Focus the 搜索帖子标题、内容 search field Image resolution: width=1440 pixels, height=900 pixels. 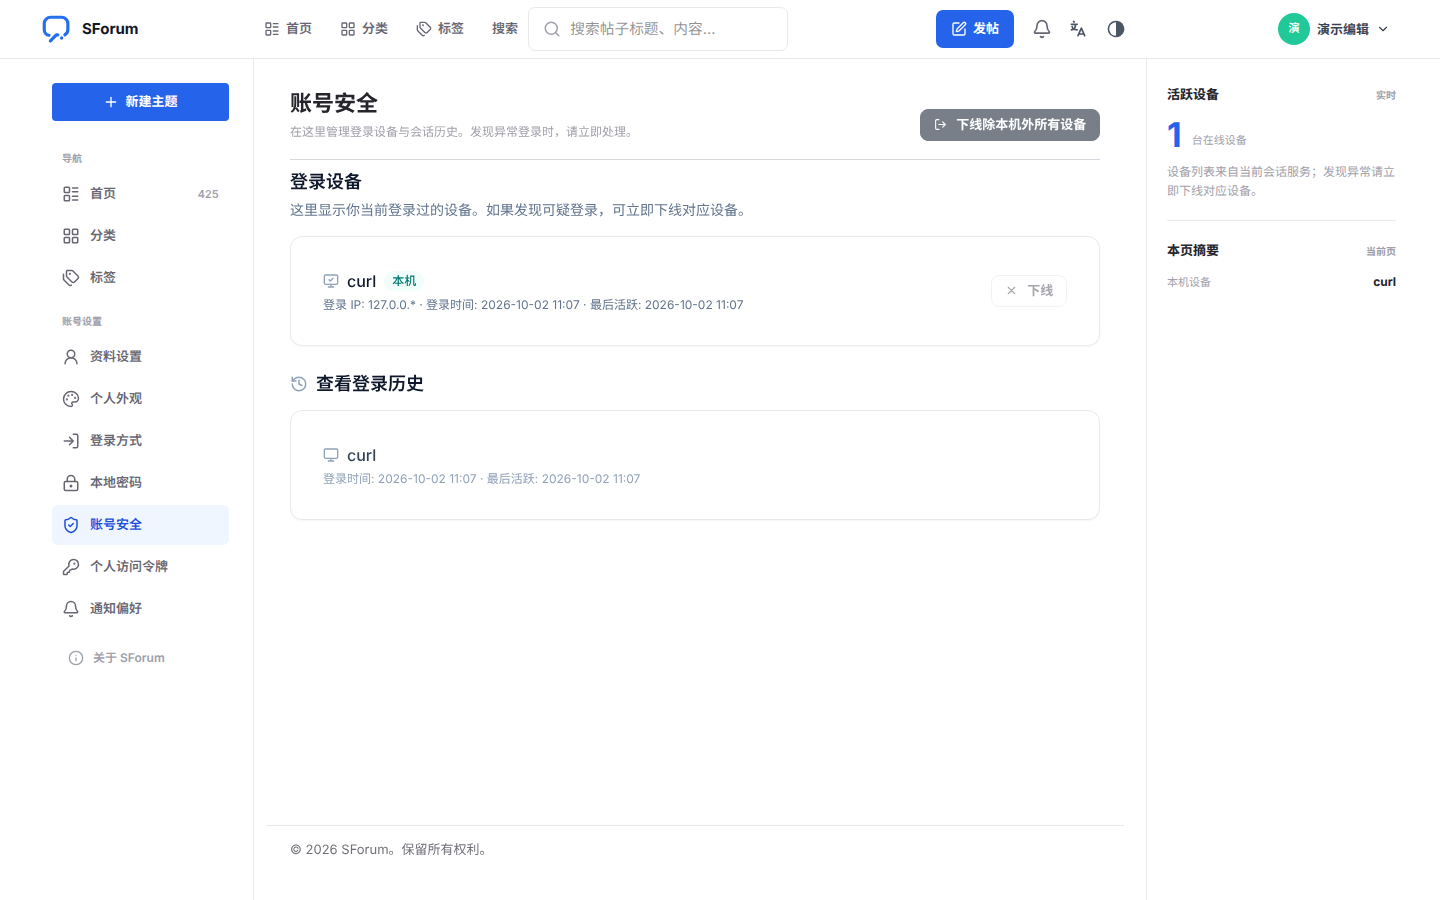(x=658, y=29)
